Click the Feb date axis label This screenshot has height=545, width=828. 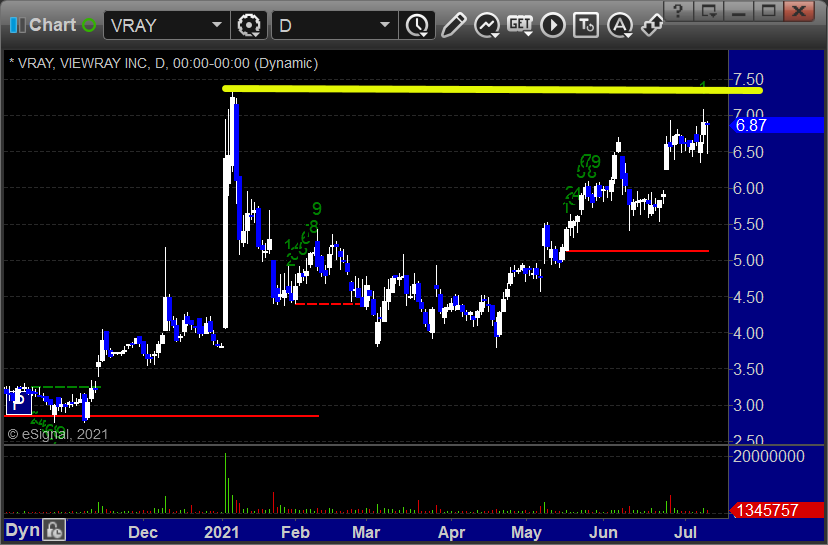pos(295,532)
